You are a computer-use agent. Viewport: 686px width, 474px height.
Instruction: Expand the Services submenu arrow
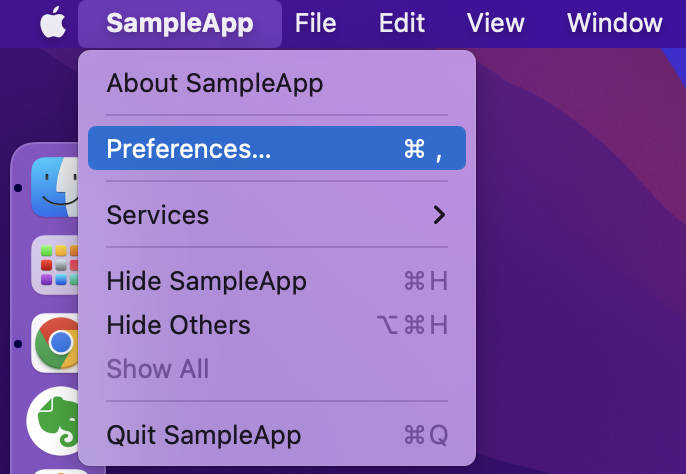439,215
